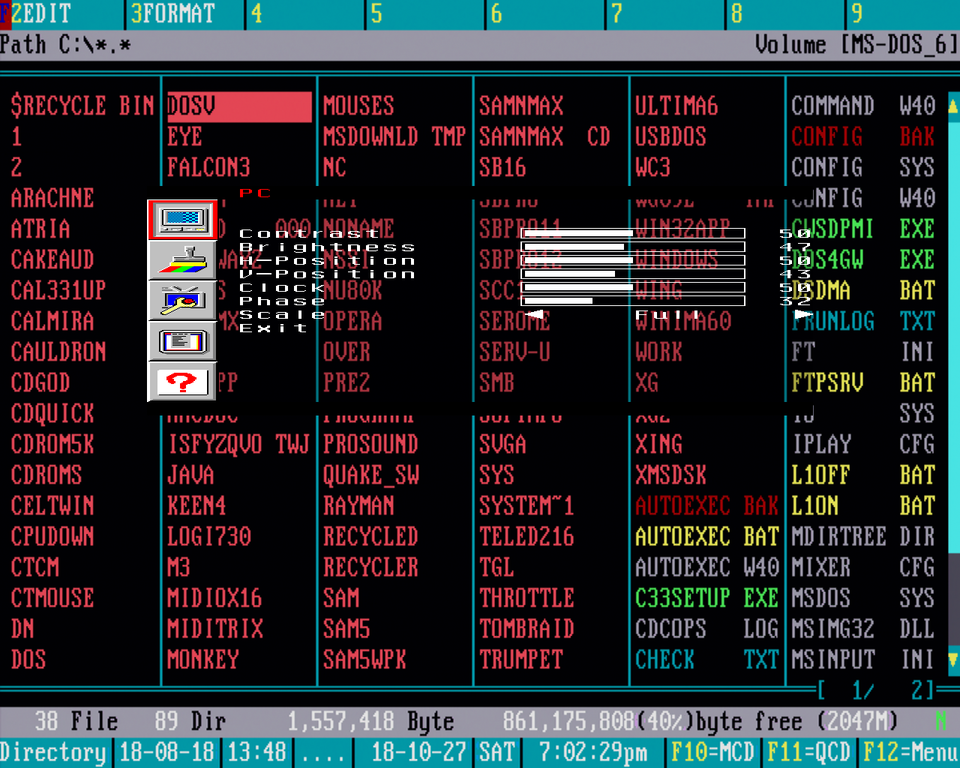This screenshot has height=768, width=960.
Task: Select the CAULDRON directory
Action: pyautogui.click(x=58, y=352)
